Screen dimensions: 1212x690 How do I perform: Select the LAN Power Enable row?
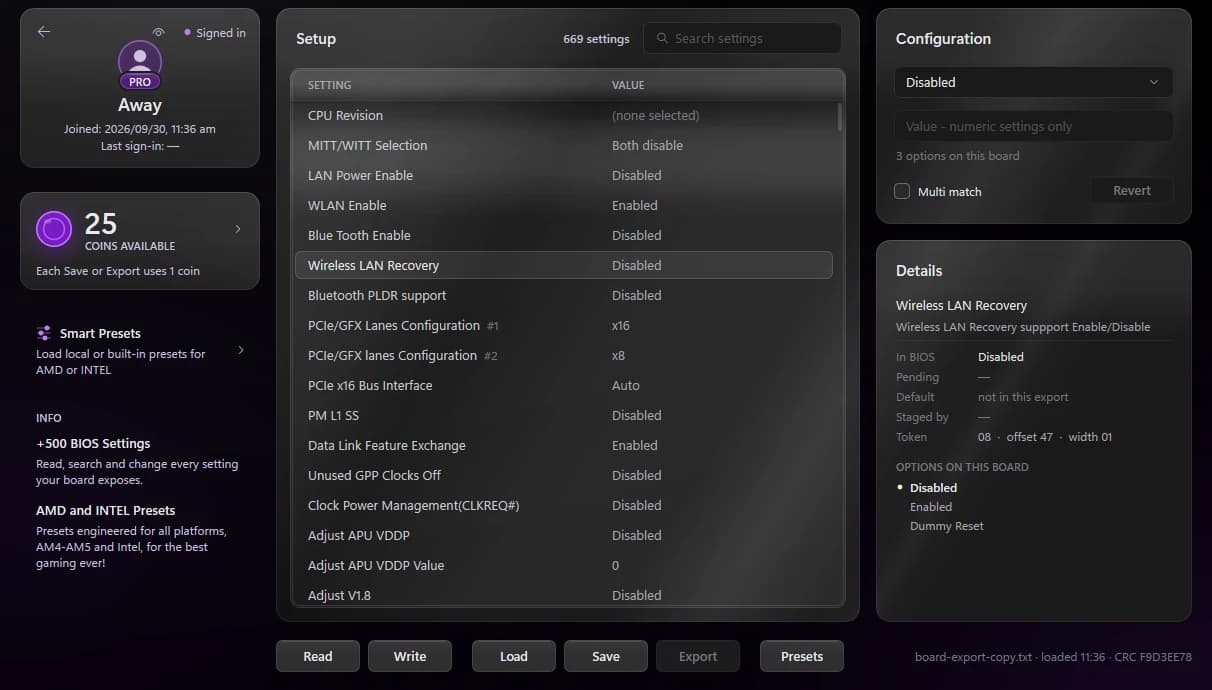click(x=564, y=175)
